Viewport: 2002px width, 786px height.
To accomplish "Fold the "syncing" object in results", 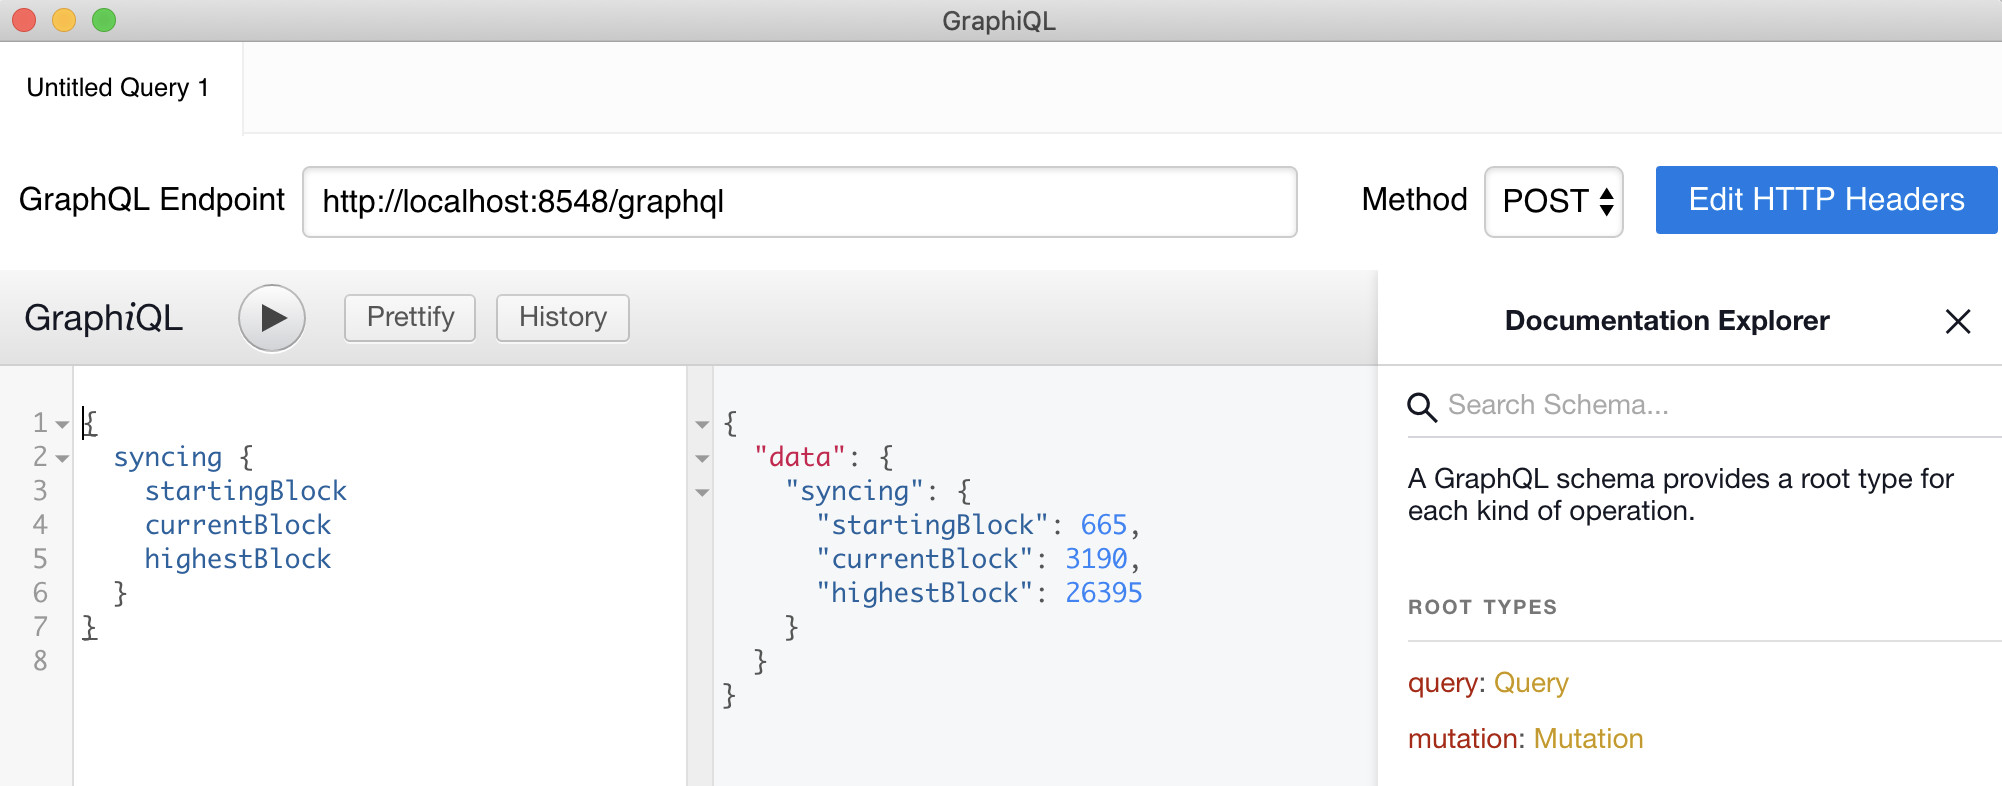I will (702, 493).
